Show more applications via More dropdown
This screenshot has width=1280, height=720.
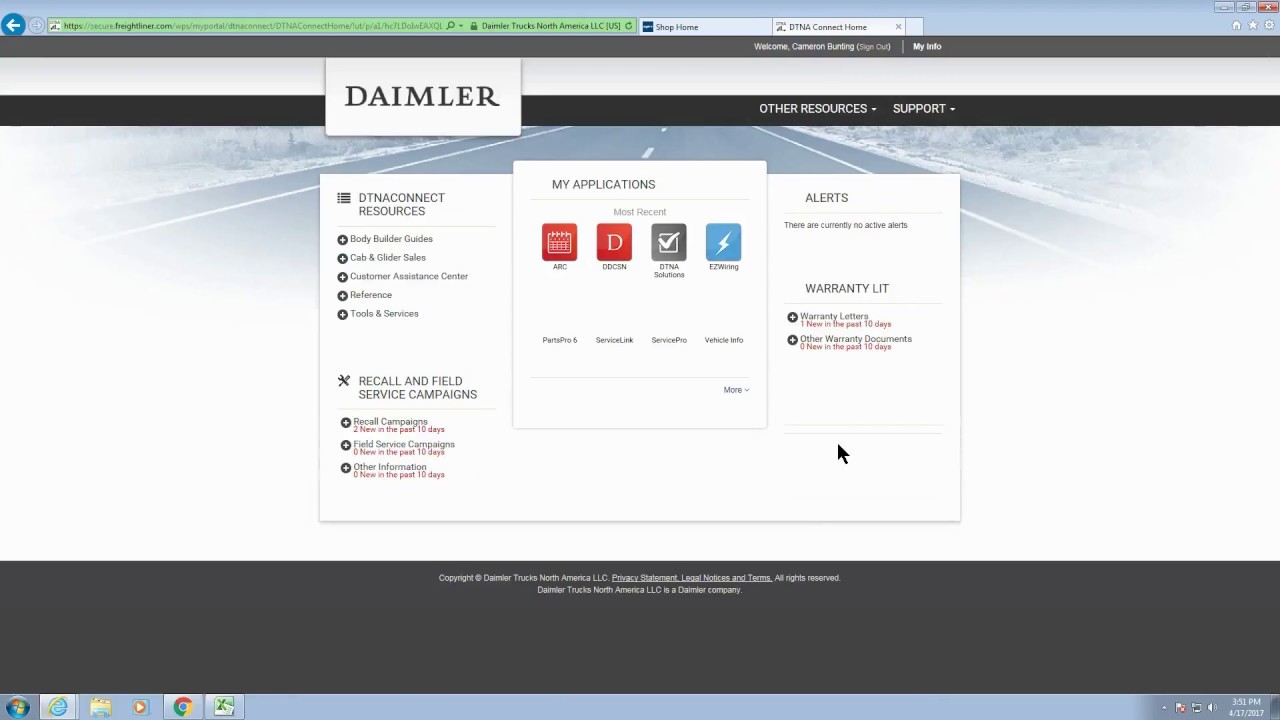(736, 390)
